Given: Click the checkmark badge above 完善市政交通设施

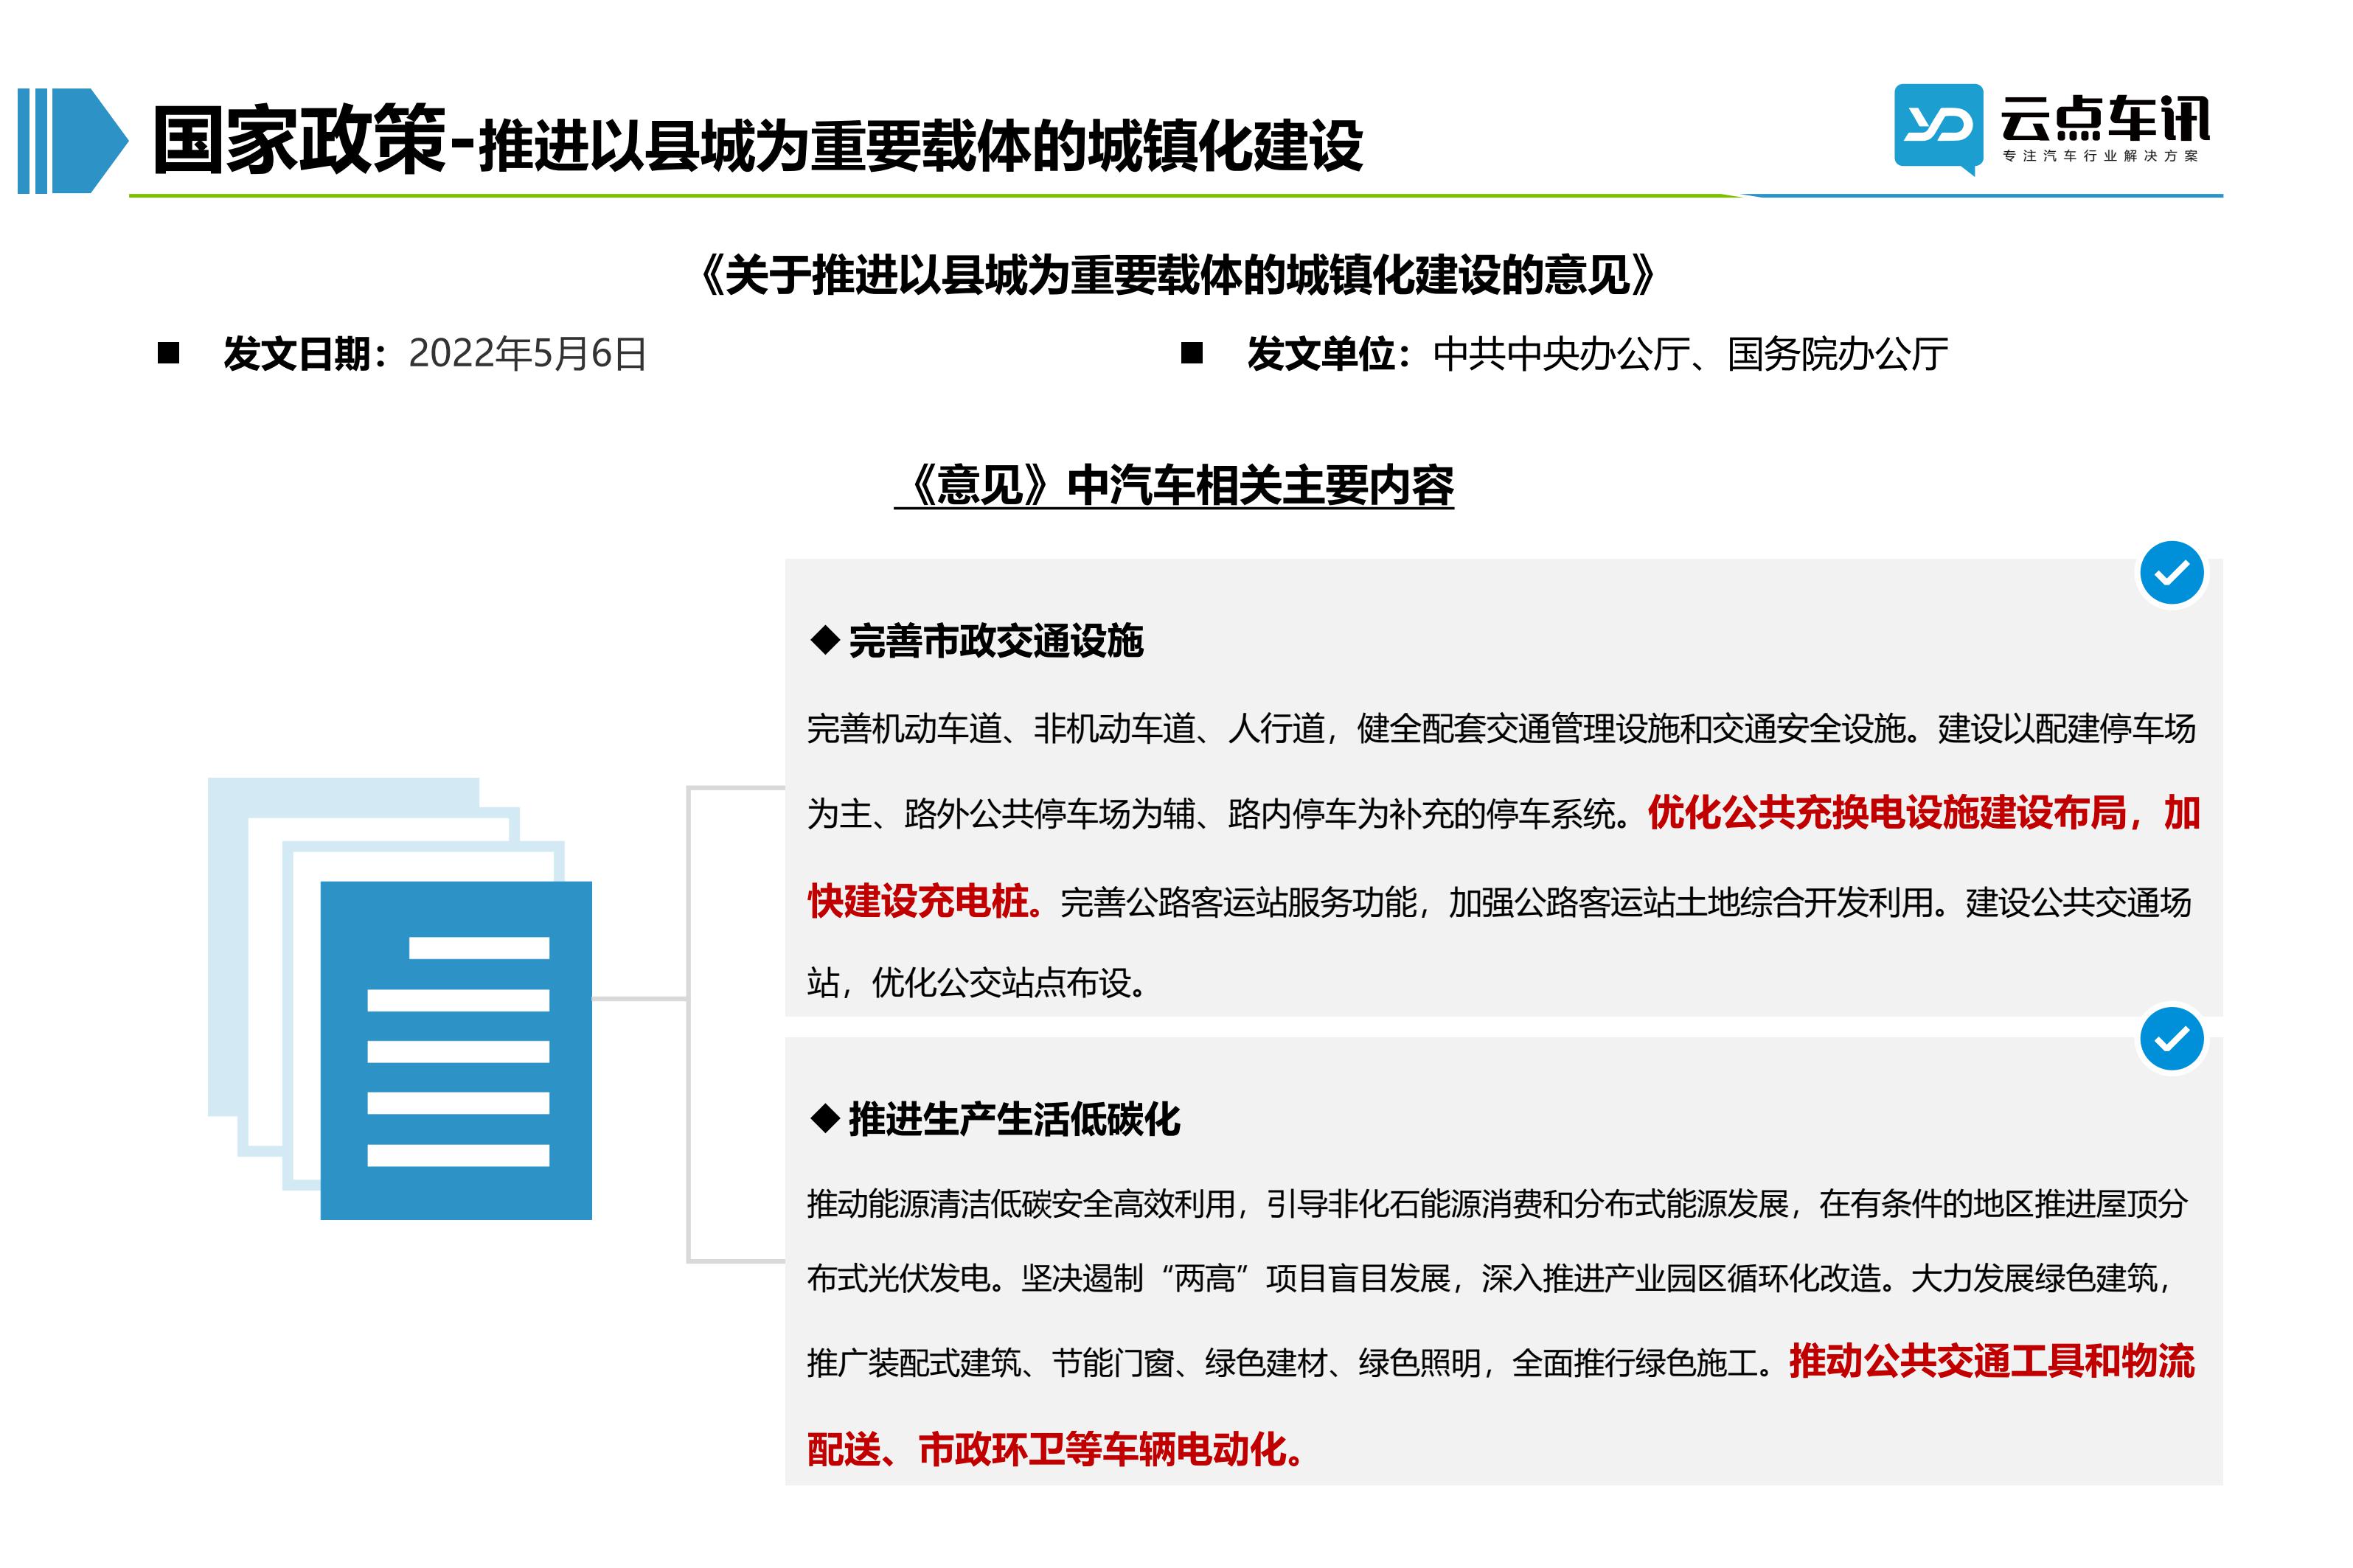Looking at the screenshot, I should tap(2171, 573).
